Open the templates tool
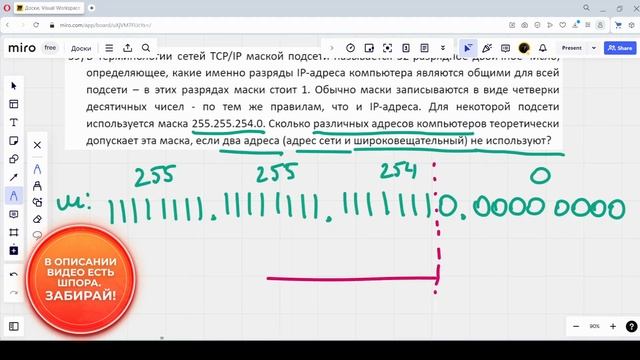 pyautogui.click(x=13, y=104)
